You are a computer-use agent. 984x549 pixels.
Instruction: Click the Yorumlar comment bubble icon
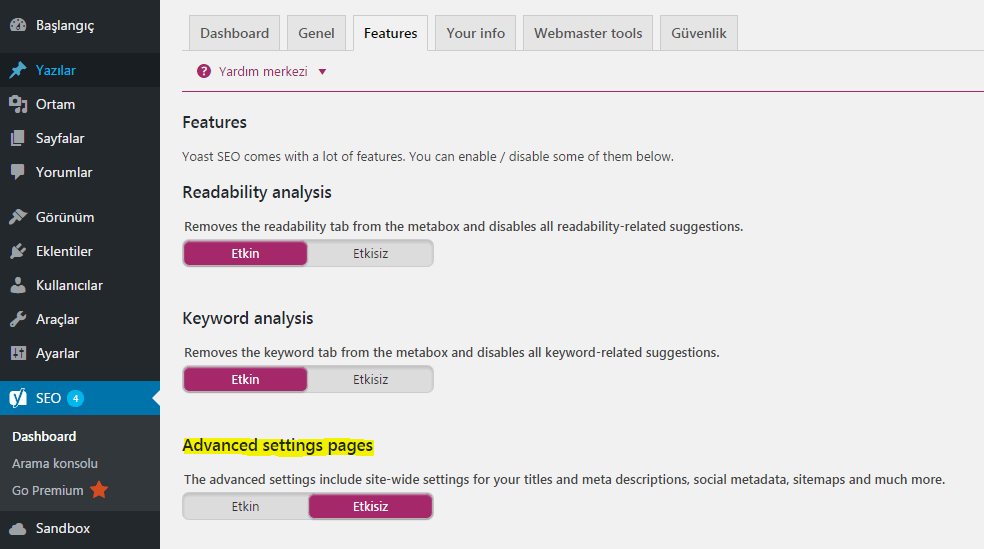coord(18,172)
